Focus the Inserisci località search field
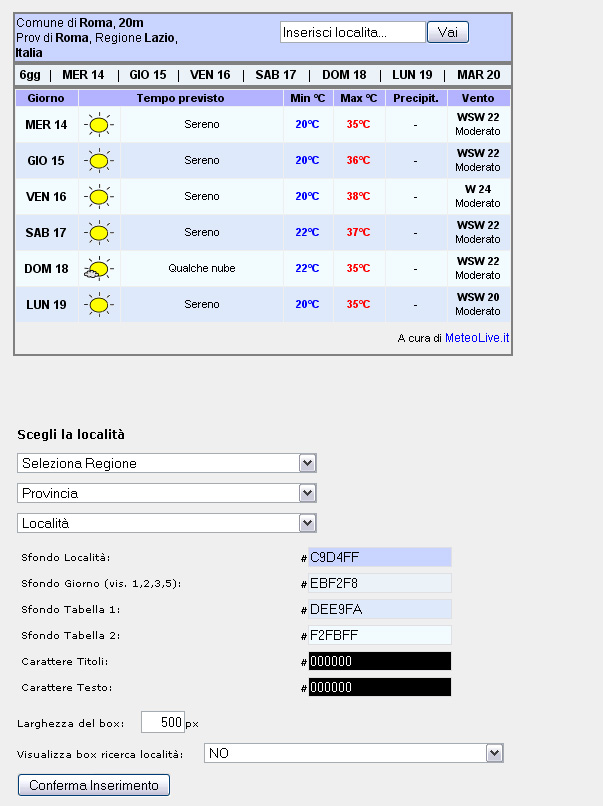Image resolution: width=603 pixels, height=806 pixels. (353, 32)
